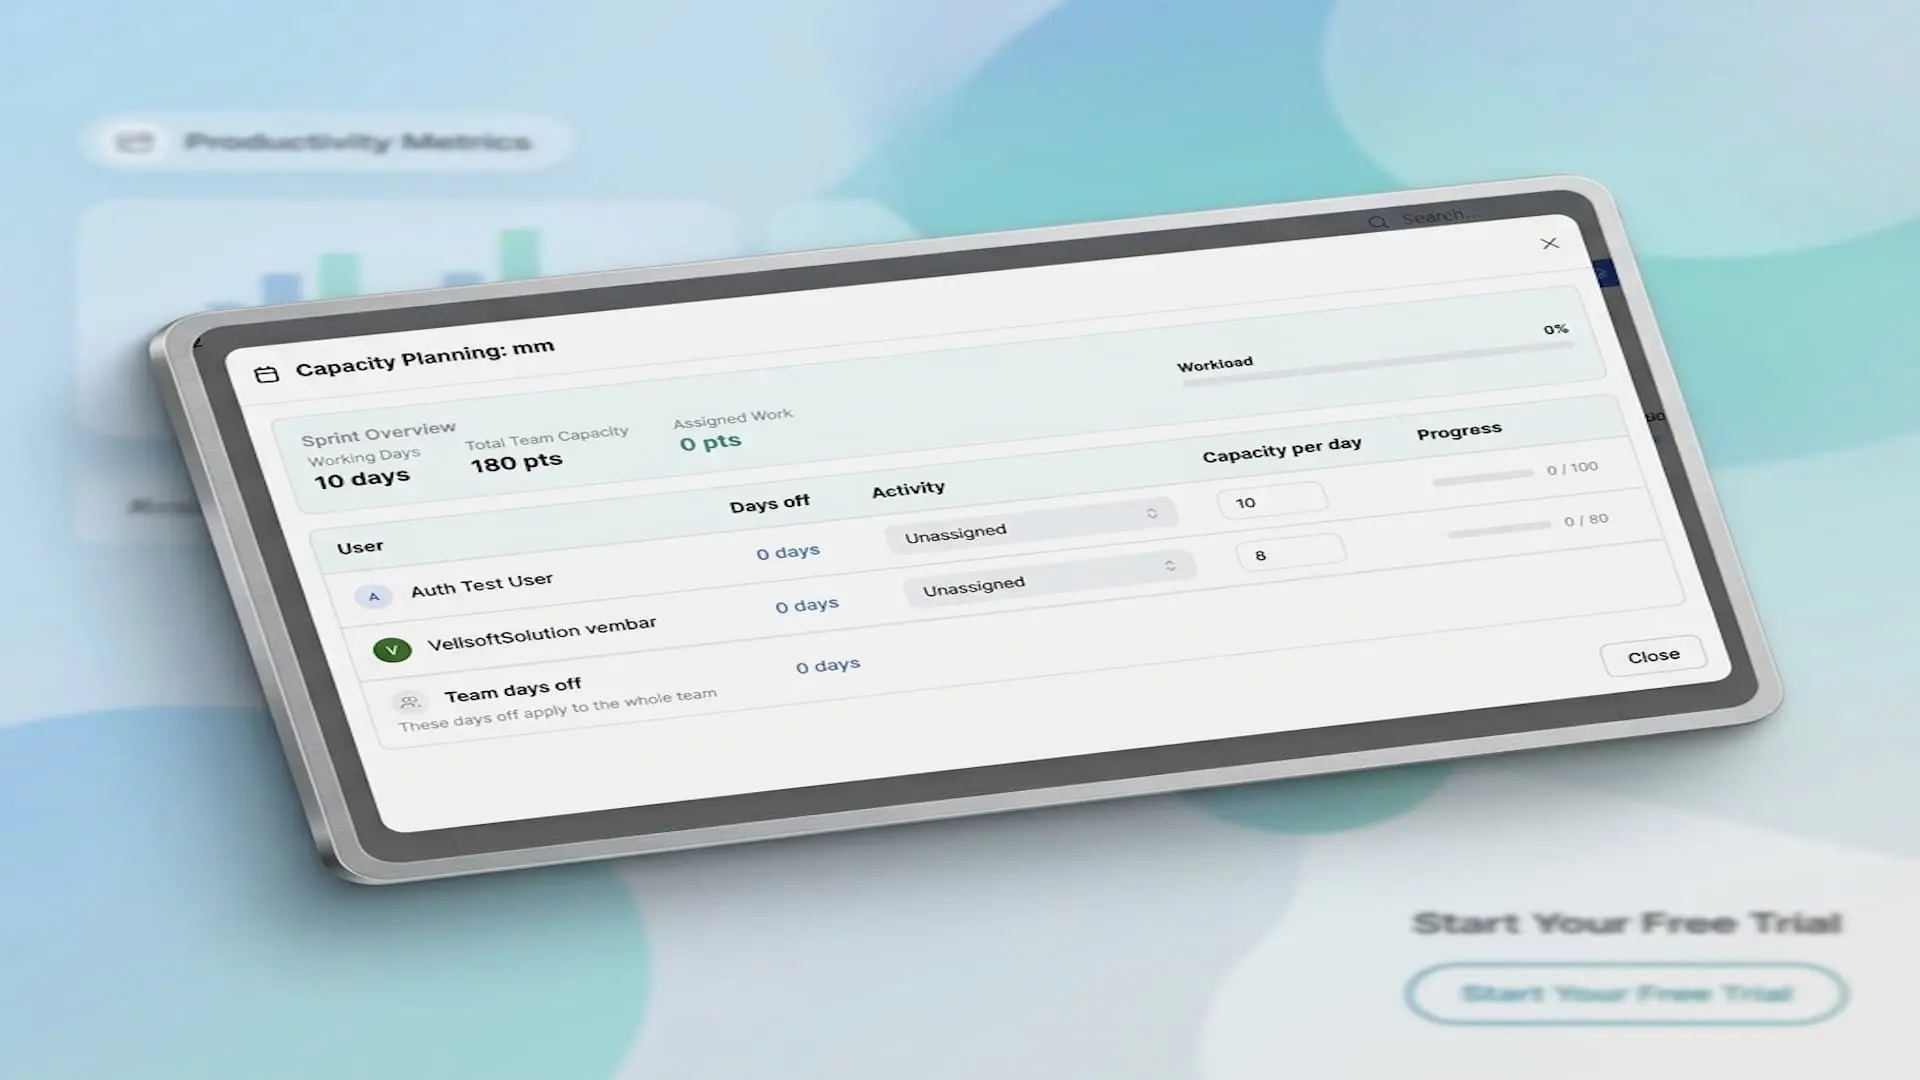Screen dimensions: 1920x1080
Task: Click the 180 pts Total Team Capacity value
Action: [x=516, y=462]
